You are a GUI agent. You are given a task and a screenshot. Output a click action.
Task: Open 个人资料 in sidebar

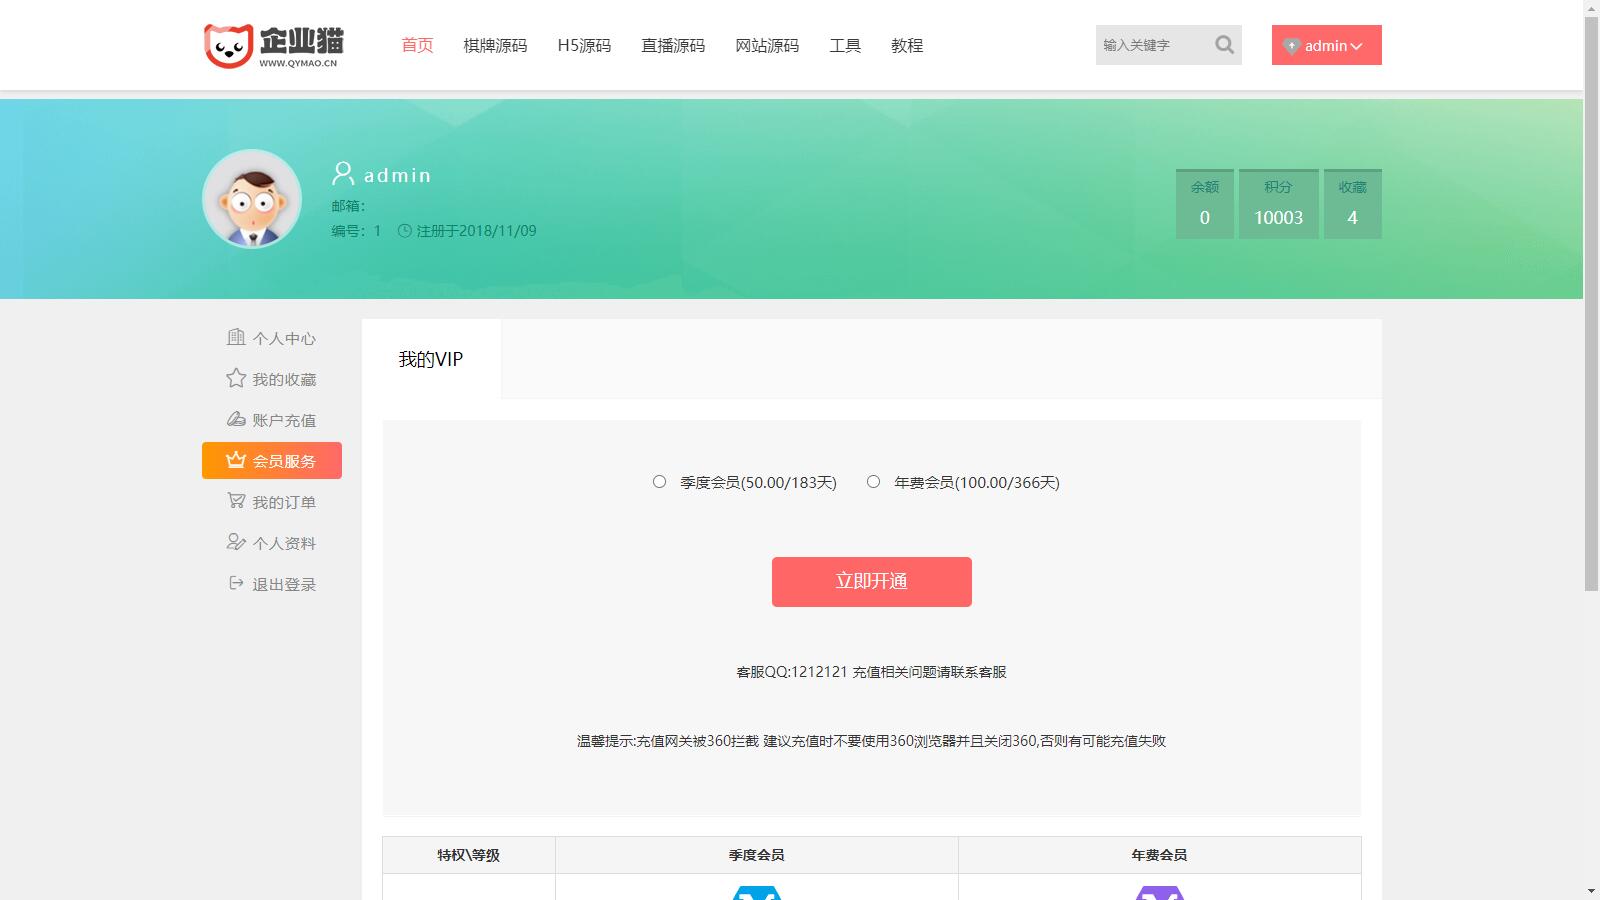pyautogui.click(x=272, y=543)
